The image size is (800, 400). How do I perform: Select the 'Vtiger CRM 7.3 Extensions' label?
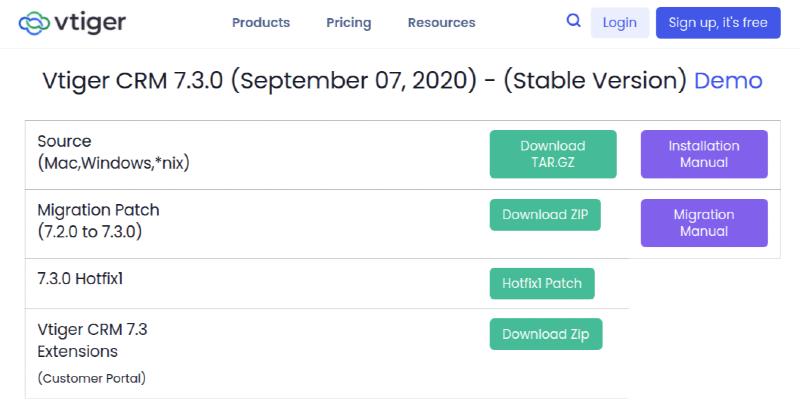coord(92,340)
